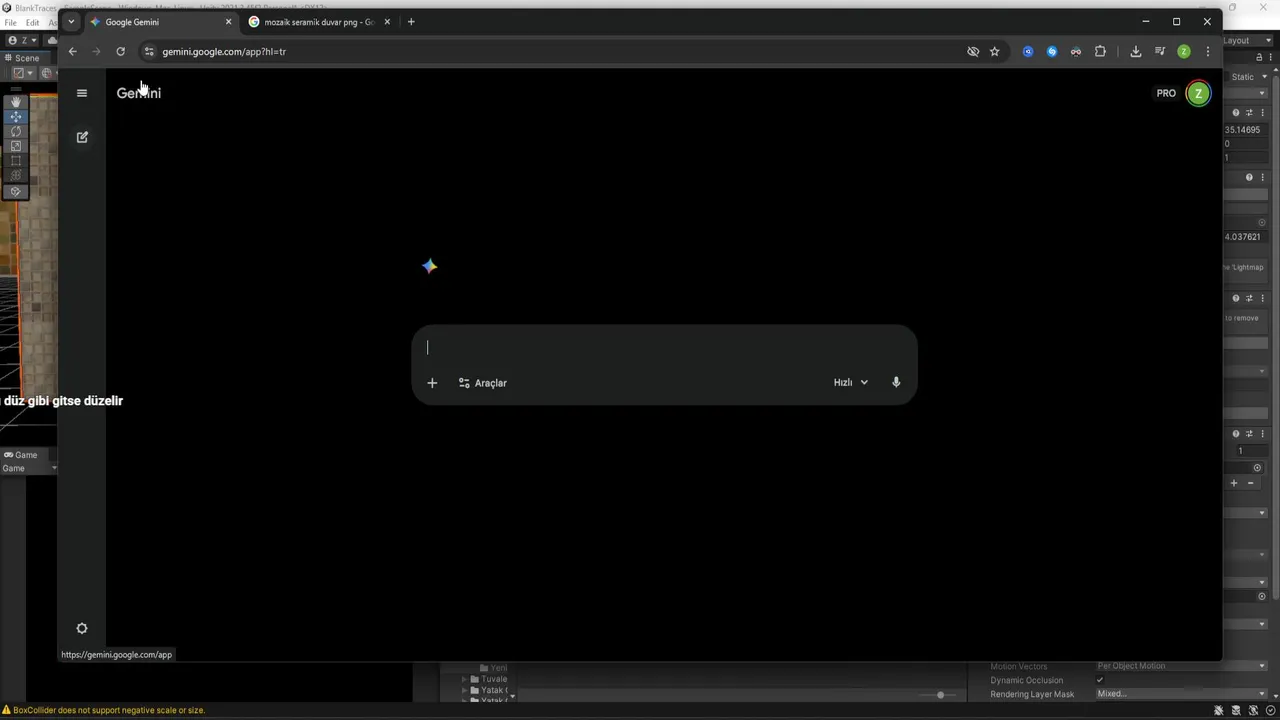Start a new chat with the pencil icon

tap(82, 137)
